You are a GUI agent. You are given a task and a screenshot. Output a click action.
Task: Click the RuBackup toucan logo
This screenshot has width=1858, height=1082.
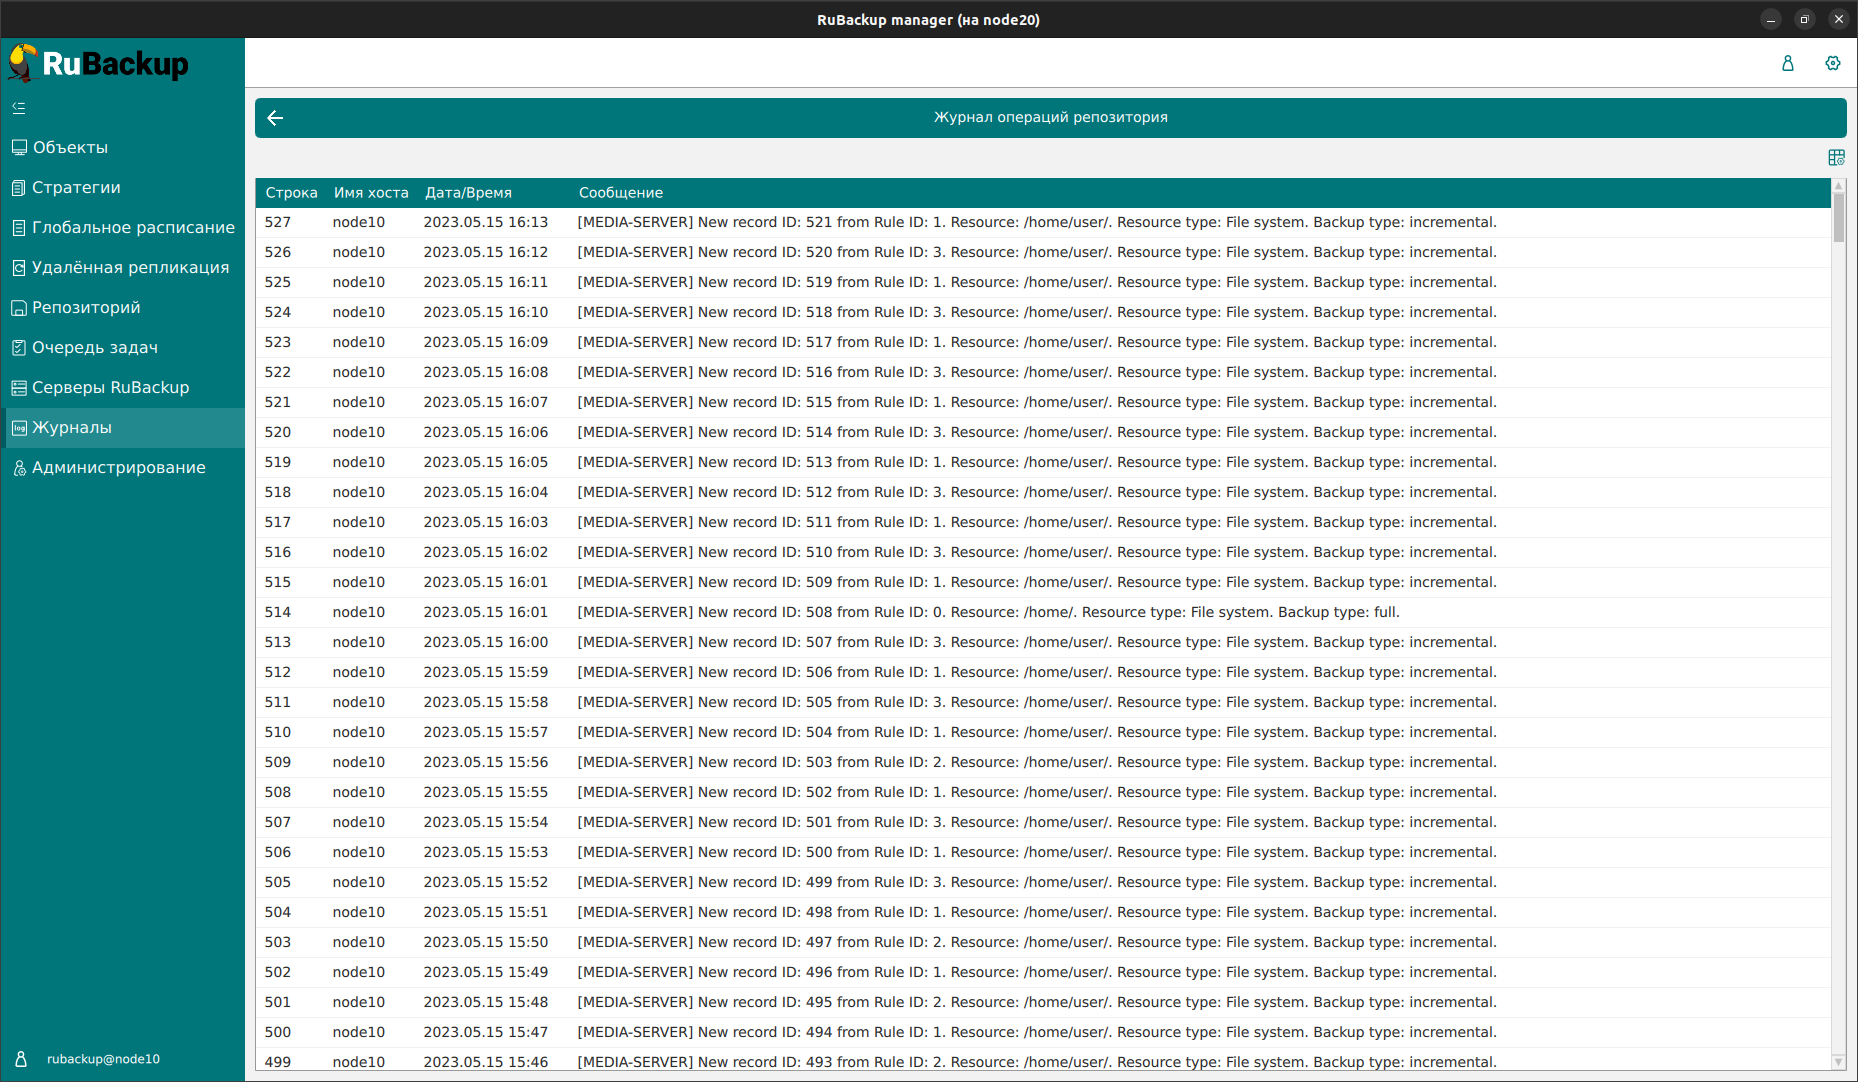(24, 63)
